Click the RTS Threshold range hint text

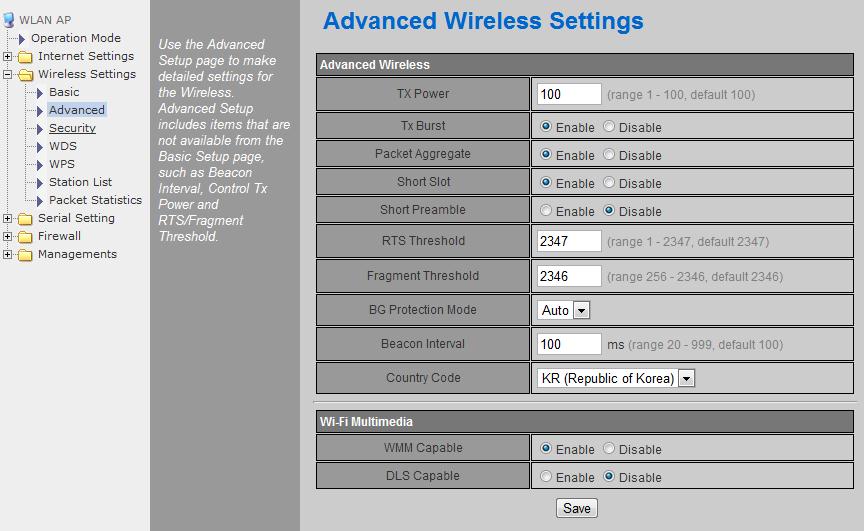point(688,242)
